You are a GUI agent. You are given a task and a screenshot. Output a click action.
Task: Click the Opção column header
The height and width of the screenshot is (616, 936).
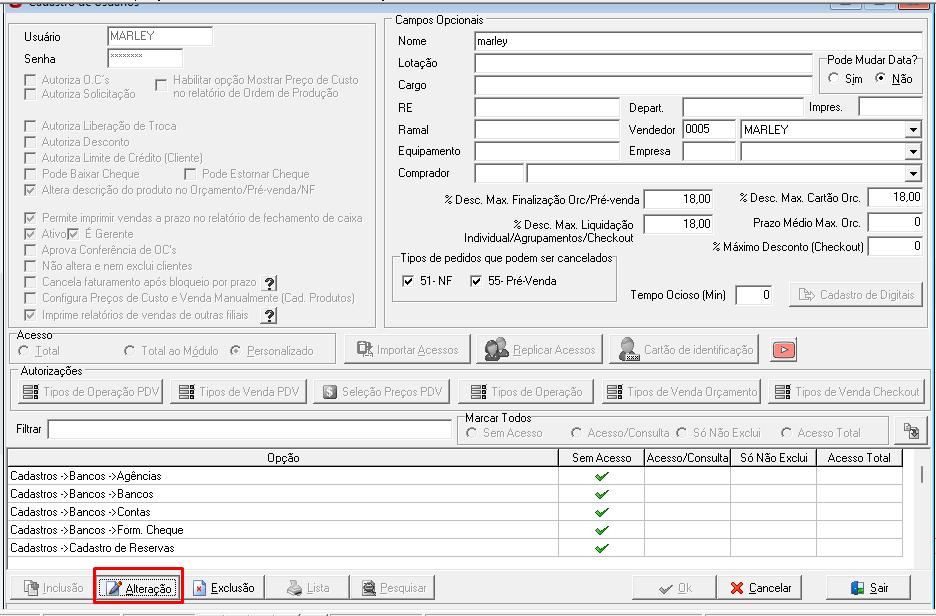tap(283, 458)
